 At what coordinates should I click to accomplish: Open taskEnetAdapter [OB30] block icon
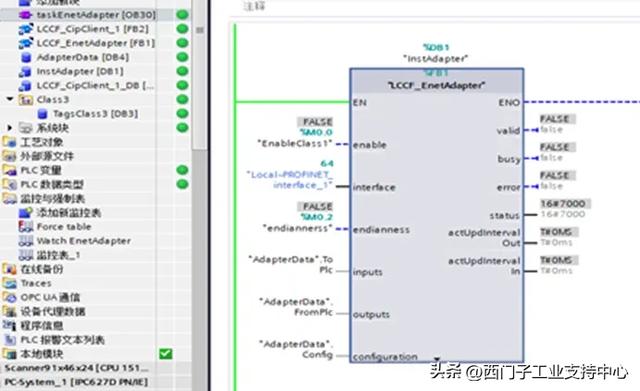25,15
